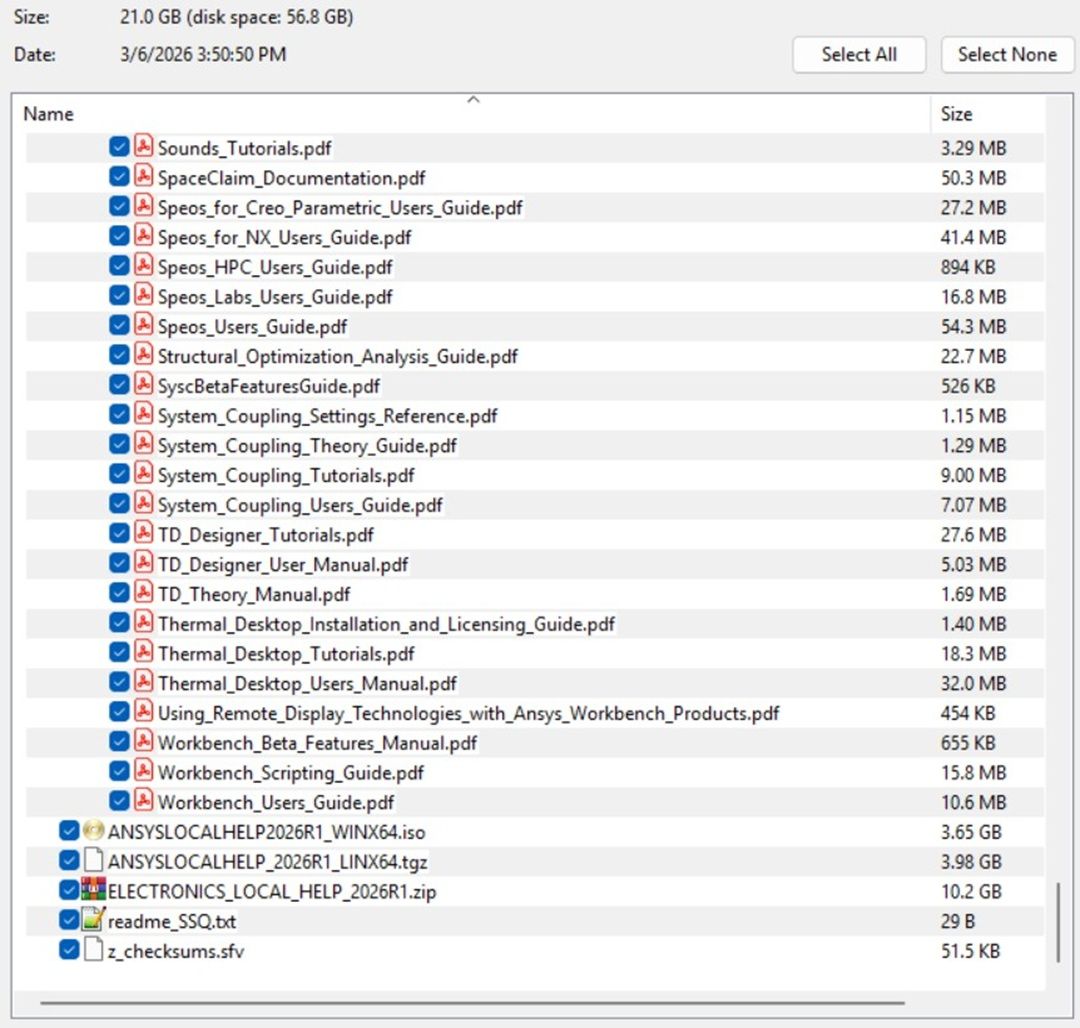Click the PDF icon of Speos_Users_Guide.pdf
Screen dimensions: 1080x1028
[143, 325]
